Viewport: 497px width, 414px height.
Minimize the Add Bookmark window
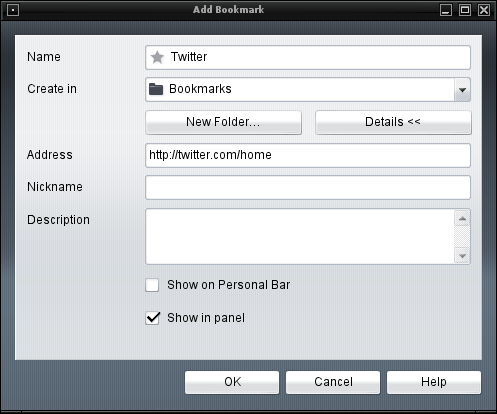point(446,10)
